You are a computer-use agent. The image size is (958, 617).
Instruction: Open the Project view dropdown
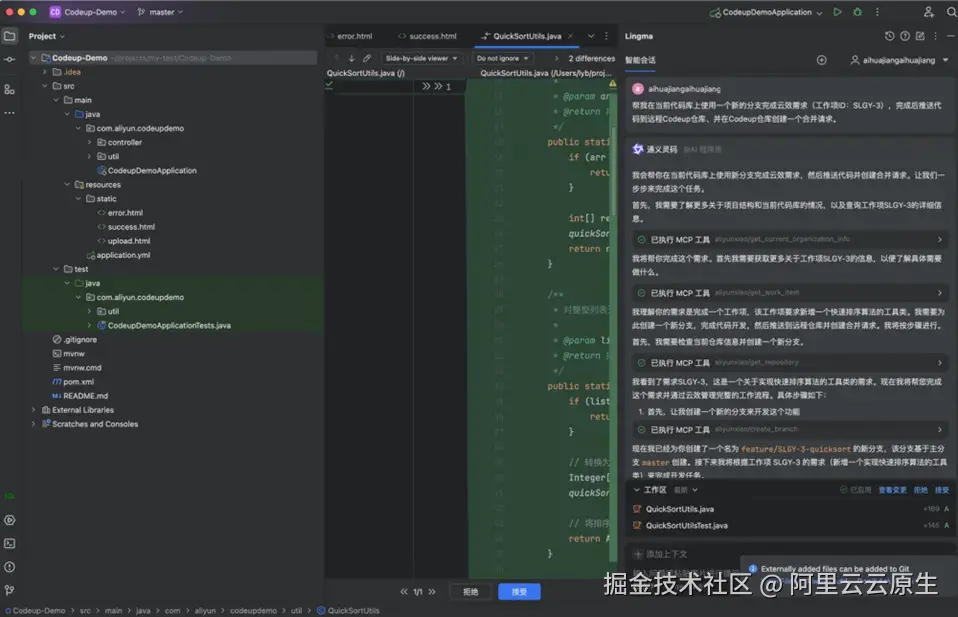click(x=46, y=36)
